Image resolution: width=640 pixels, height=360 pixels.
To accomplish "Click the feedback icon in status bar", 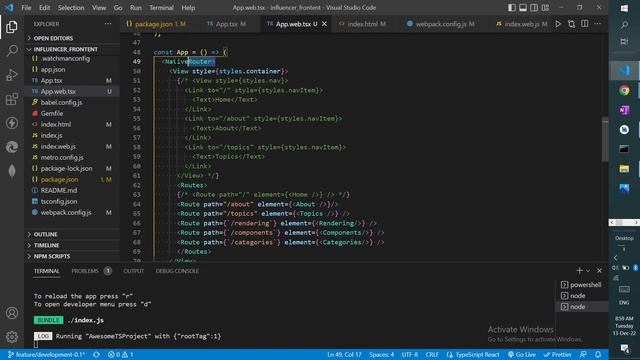I will [x=583, y=355].
